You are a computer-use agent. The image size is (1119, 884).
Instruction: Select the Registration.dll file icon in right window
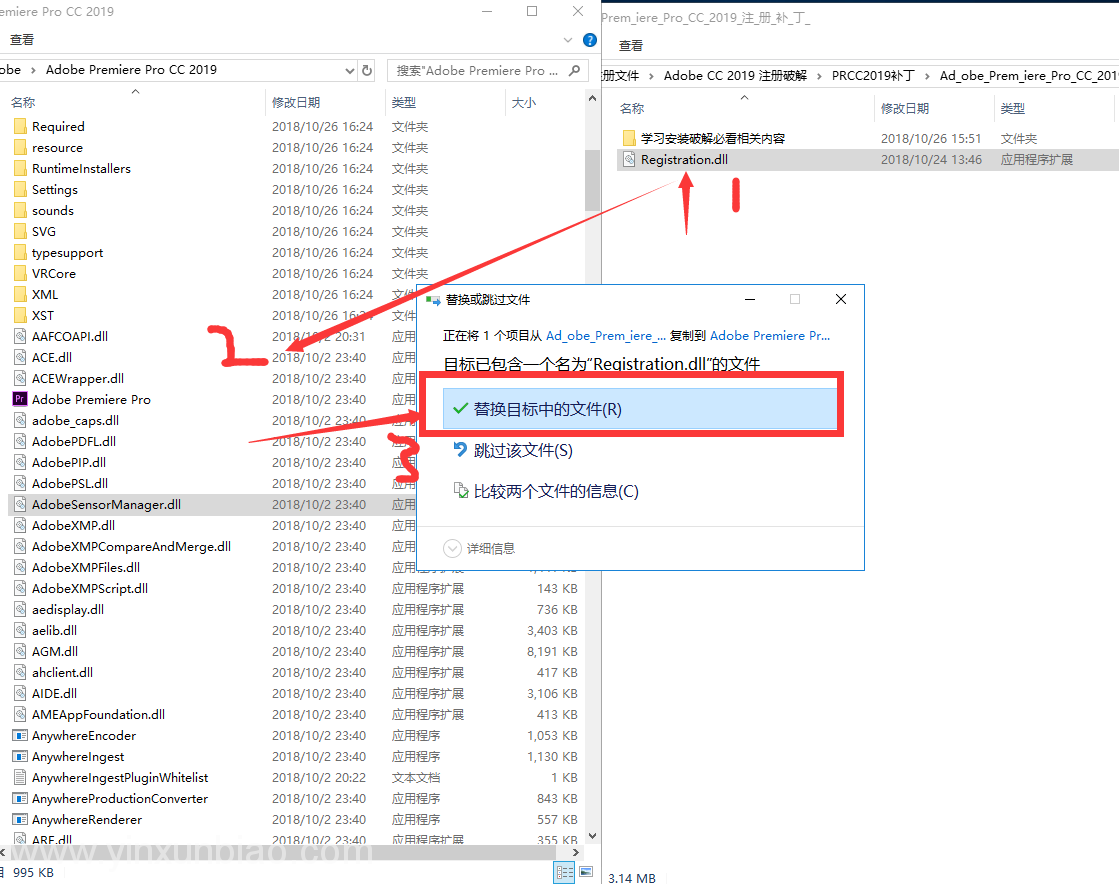click(x=629, y=159)
